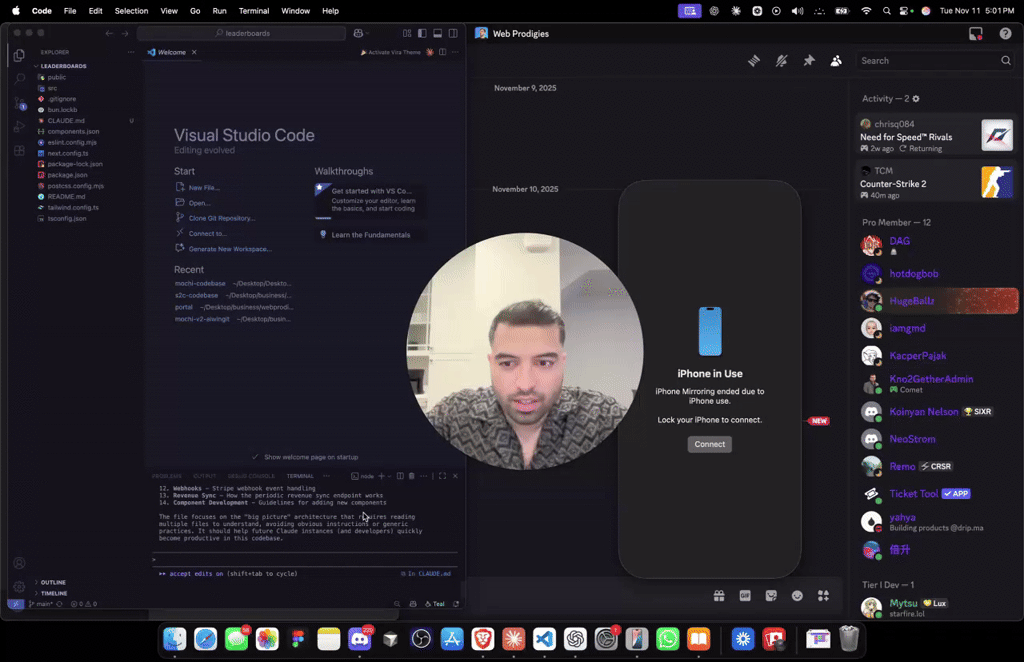Open Brave browser from the dock
This screenshot has height=662, width=1024.
coord(483,639)
